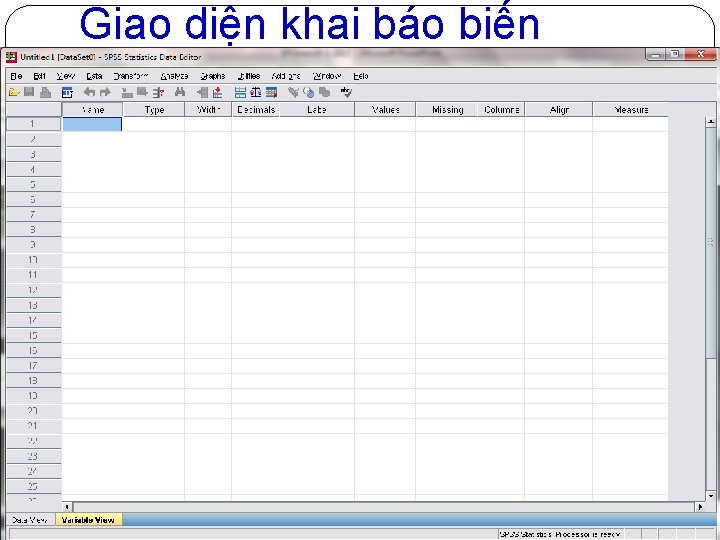Click the Columns column header
720x540 pixels.
coord(501,110)
